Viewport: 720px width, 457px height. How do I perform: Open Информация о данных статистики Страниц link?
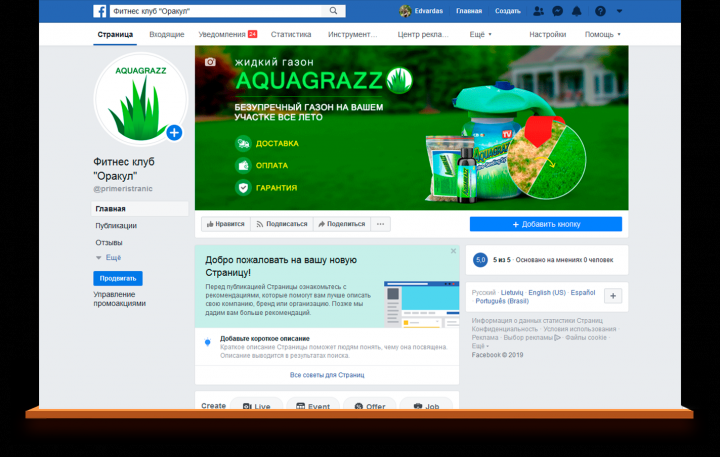[x=537, y=321]
